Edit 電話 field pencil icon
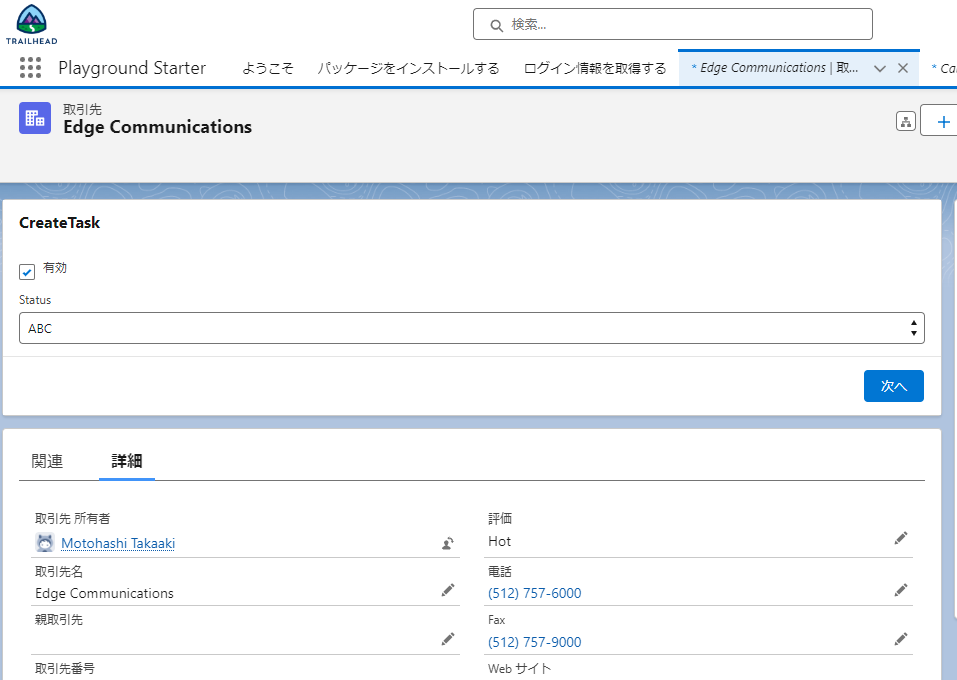 tap(901, 590)
